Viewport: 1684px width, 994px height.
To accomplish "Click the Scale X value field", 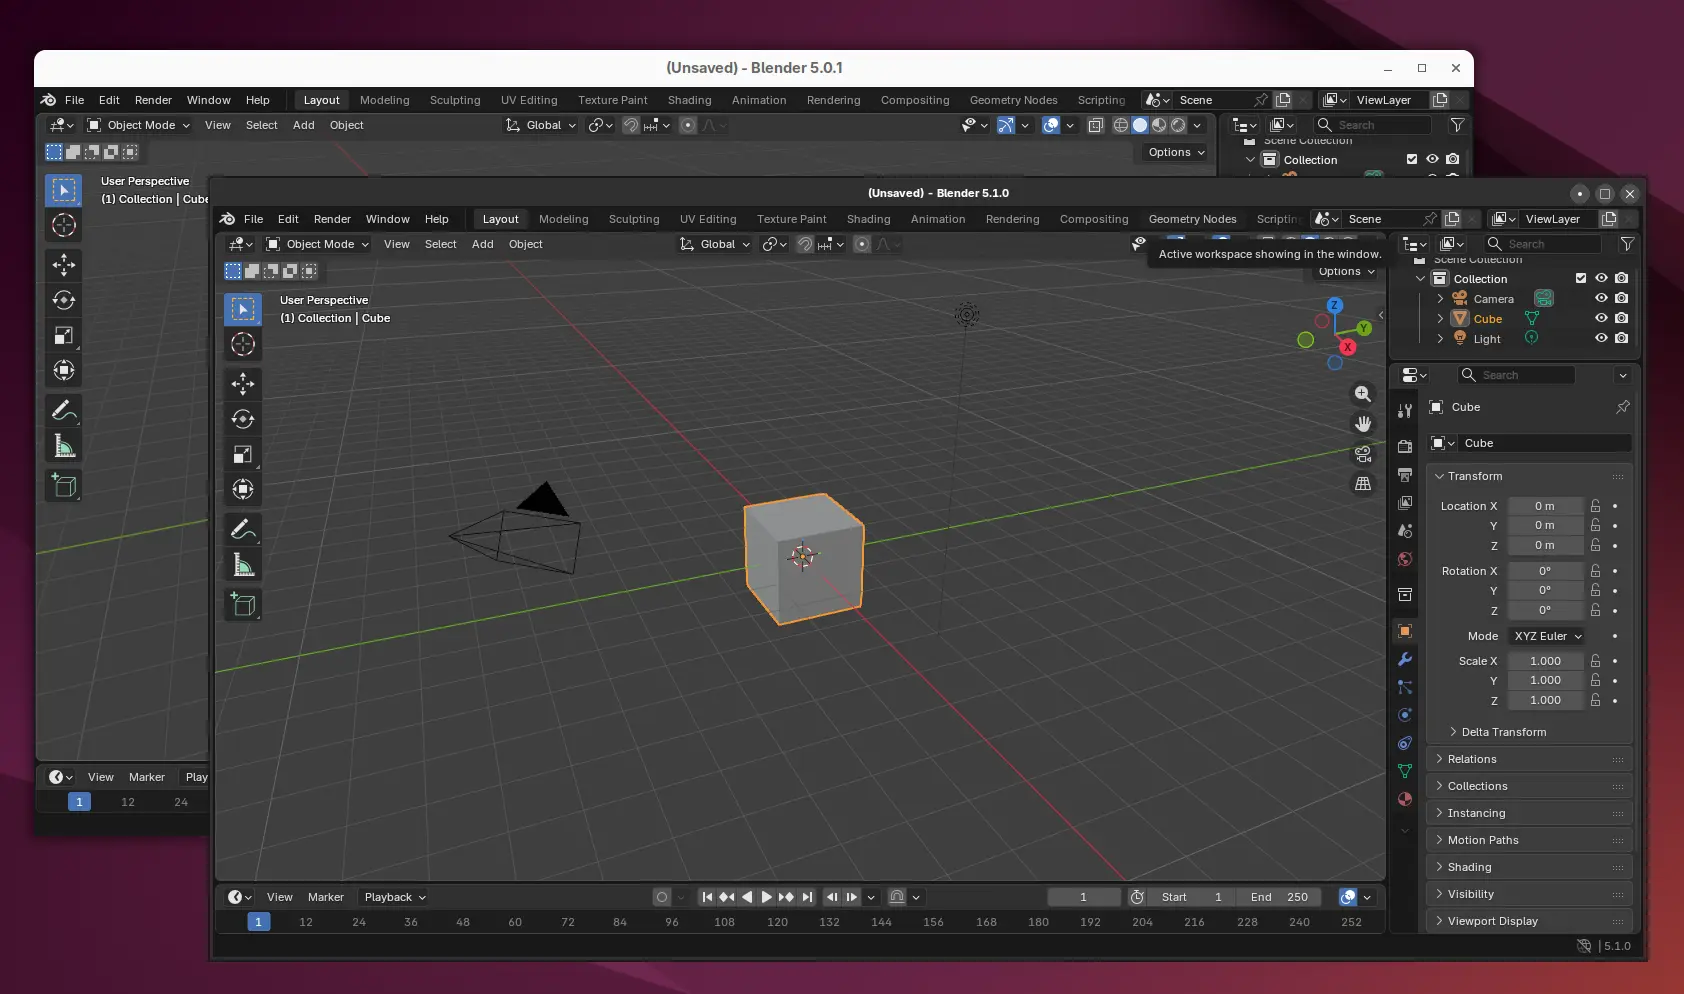I will click(x=1545, y=661).
